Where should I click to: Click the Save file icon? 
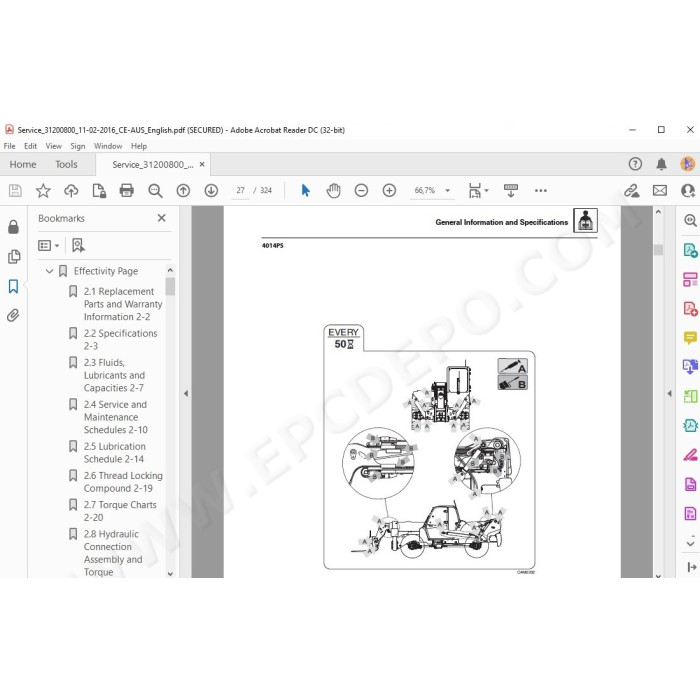pyautogui.click(x=15, y=191)
